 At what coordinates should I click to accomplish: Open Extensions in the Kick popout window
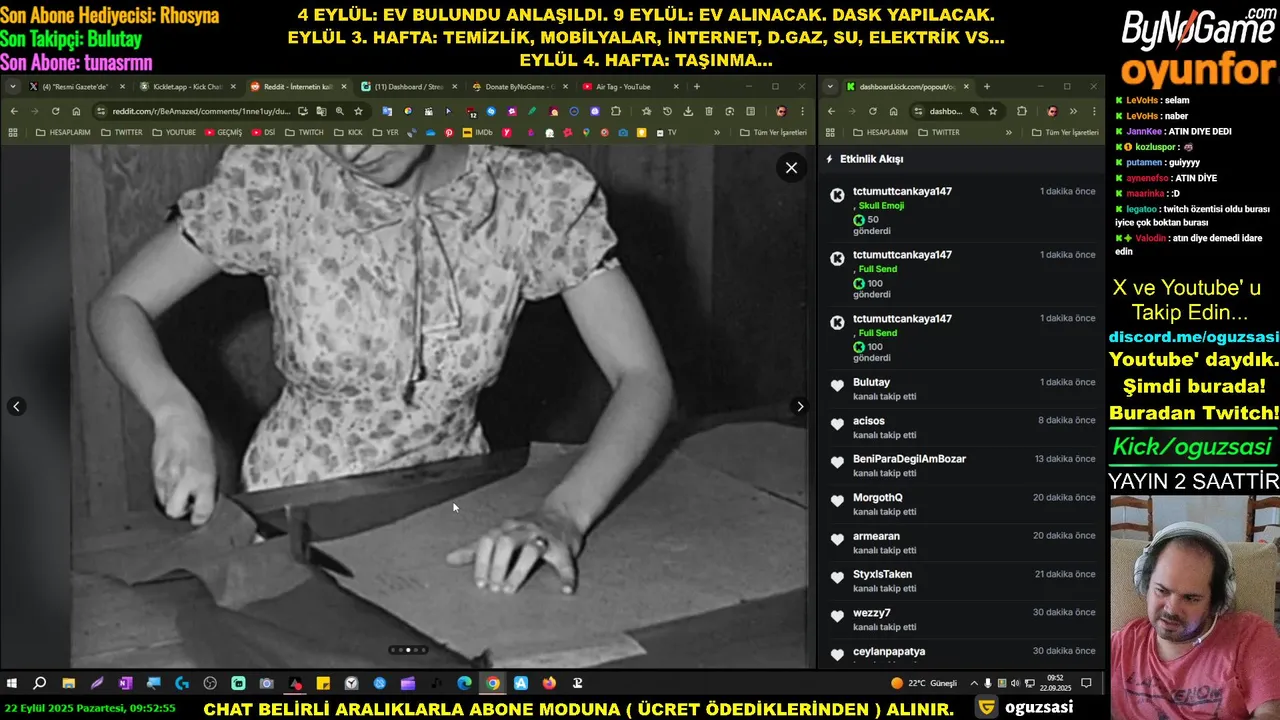tap(1022, 111)
